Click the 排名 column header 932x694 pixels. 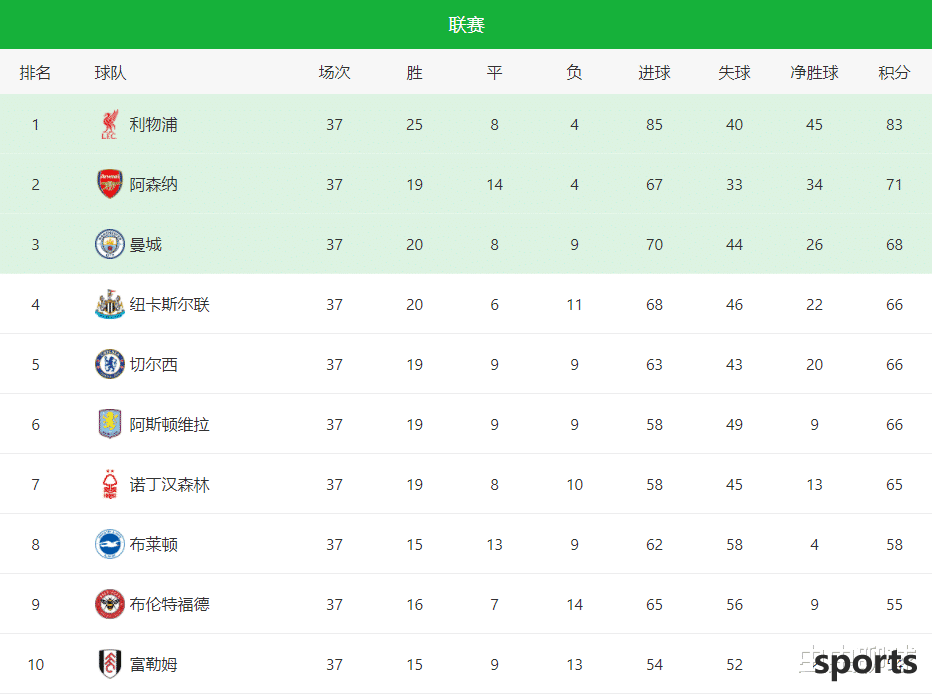click(x=35, y=72)
